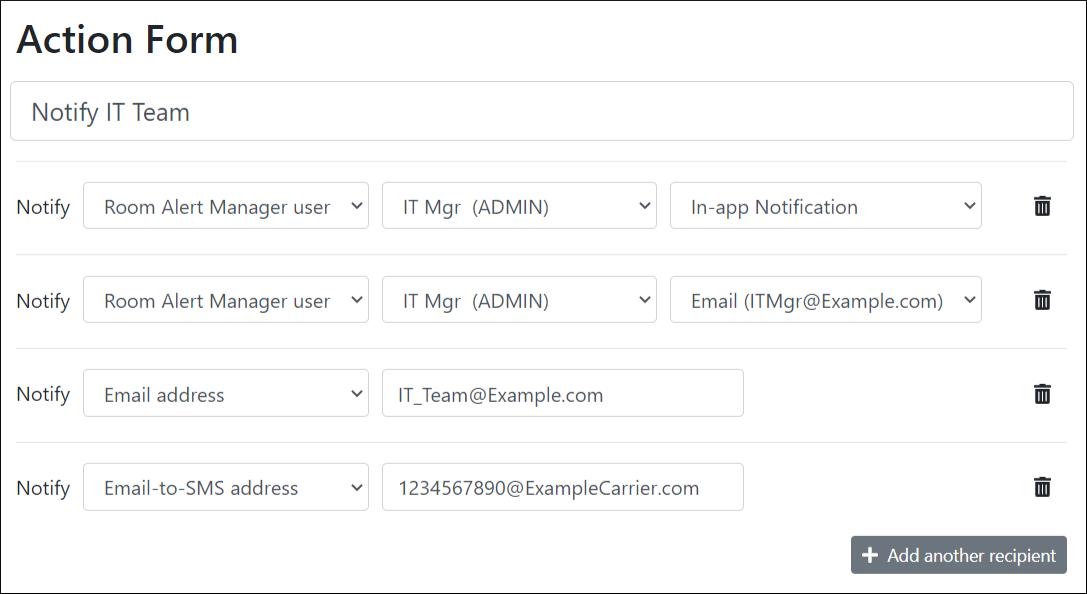This screenshot has width=1087, height=594.
Task: Remove the IT_Team@Example.com recipient via trash icon
Action: (1042, 394)
